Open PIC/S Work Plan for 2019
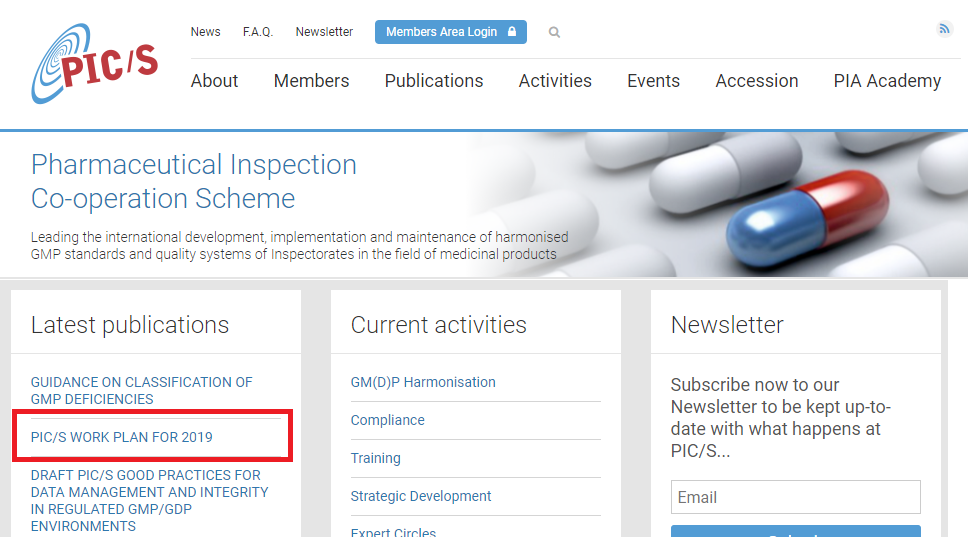968x537 pixels. coord(122,437)
